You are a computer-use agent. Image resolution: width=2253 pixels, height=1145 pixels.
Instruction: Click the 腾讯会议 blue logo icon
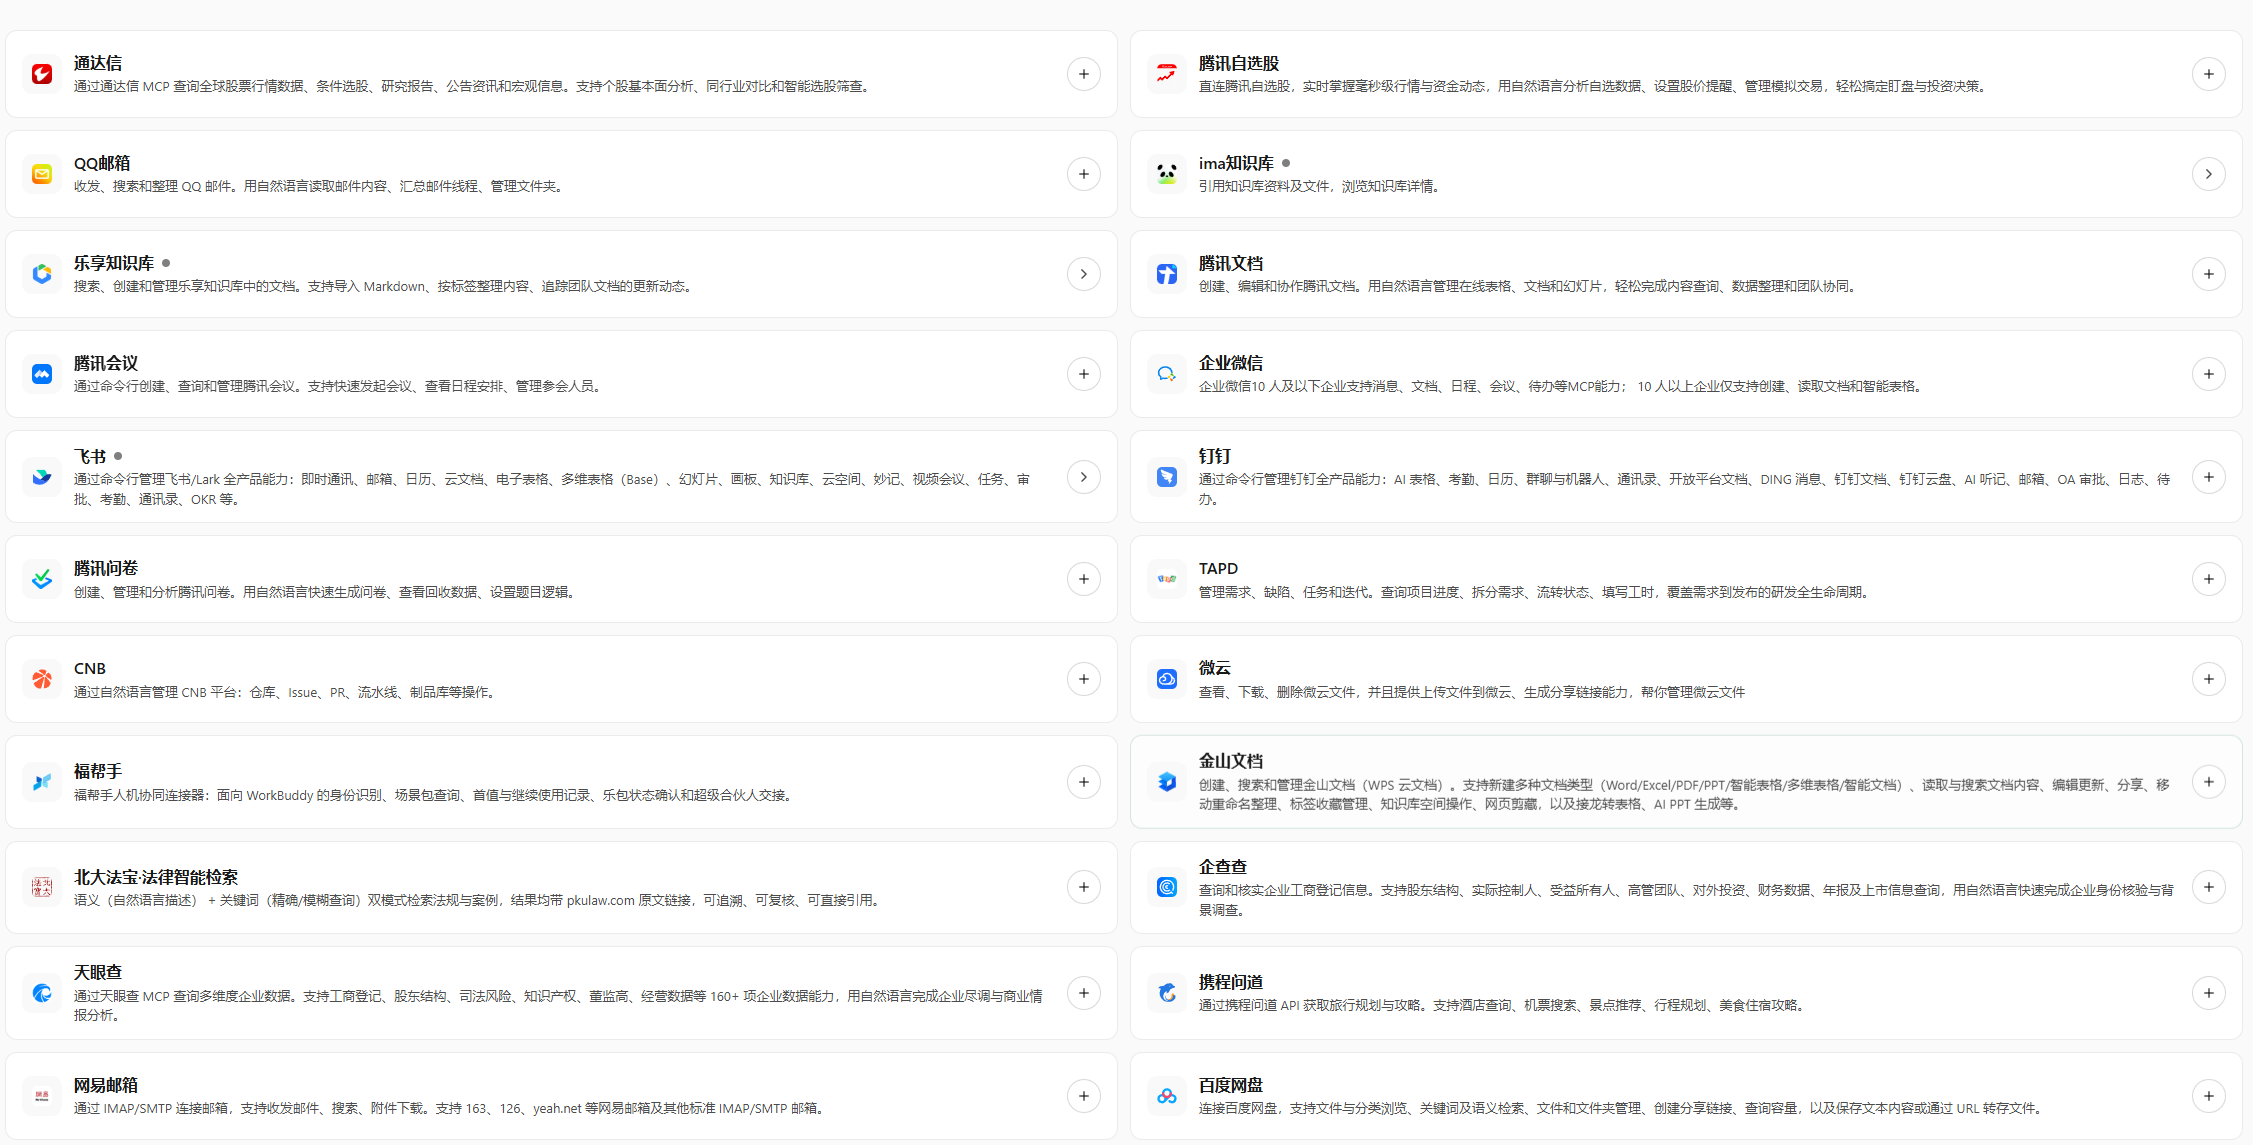click(x=42, y=374)
